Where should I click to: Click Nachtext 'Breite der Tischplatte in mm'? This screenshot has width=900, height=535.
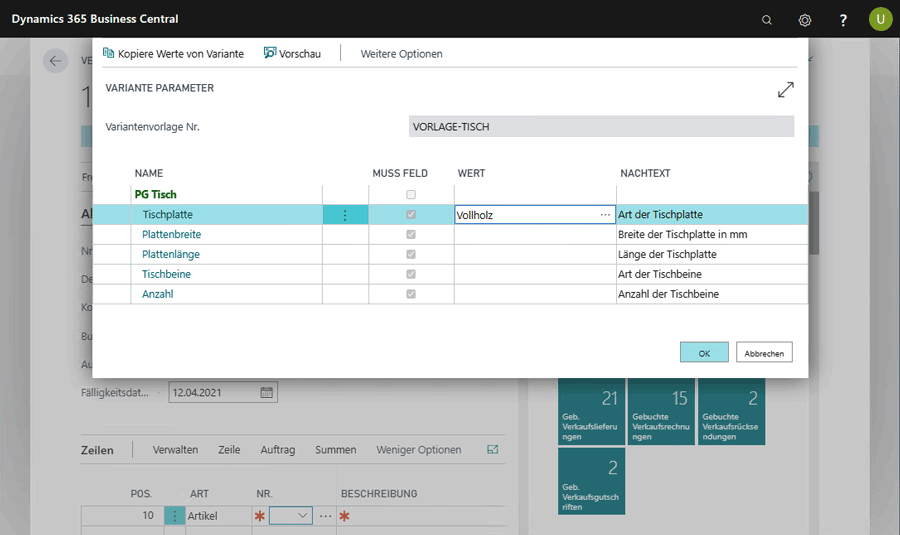[x=682, y=234]
